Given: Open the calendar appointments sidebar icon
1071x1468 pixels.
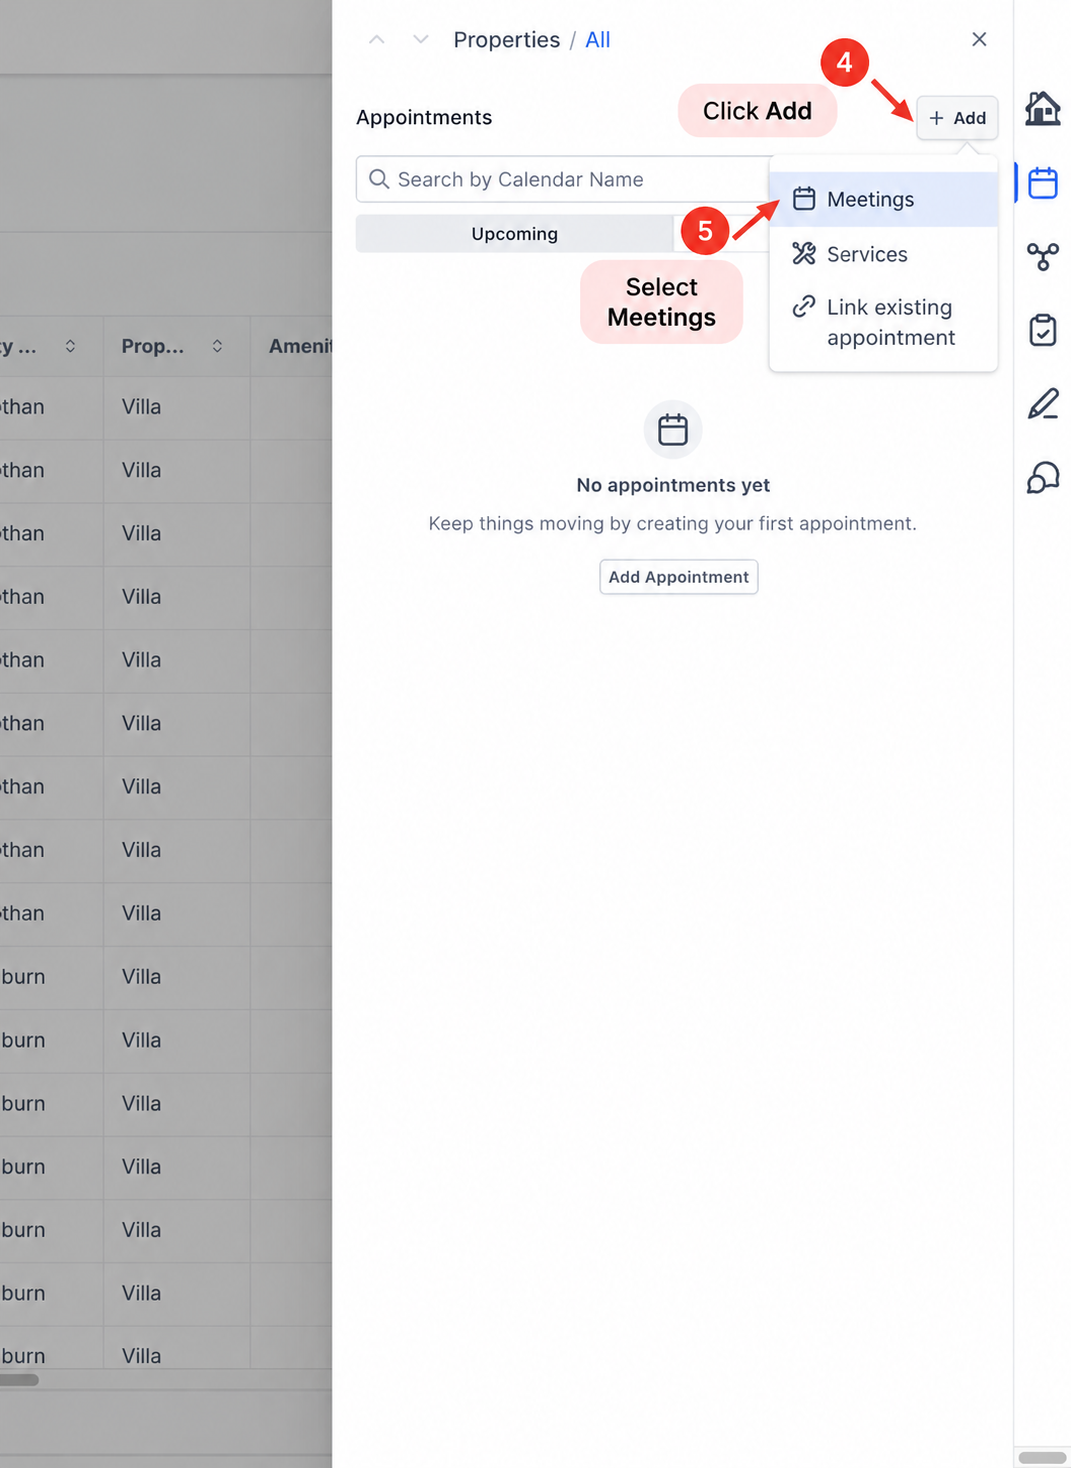Looking at the screenshot, I should [x=1043, y=183].
